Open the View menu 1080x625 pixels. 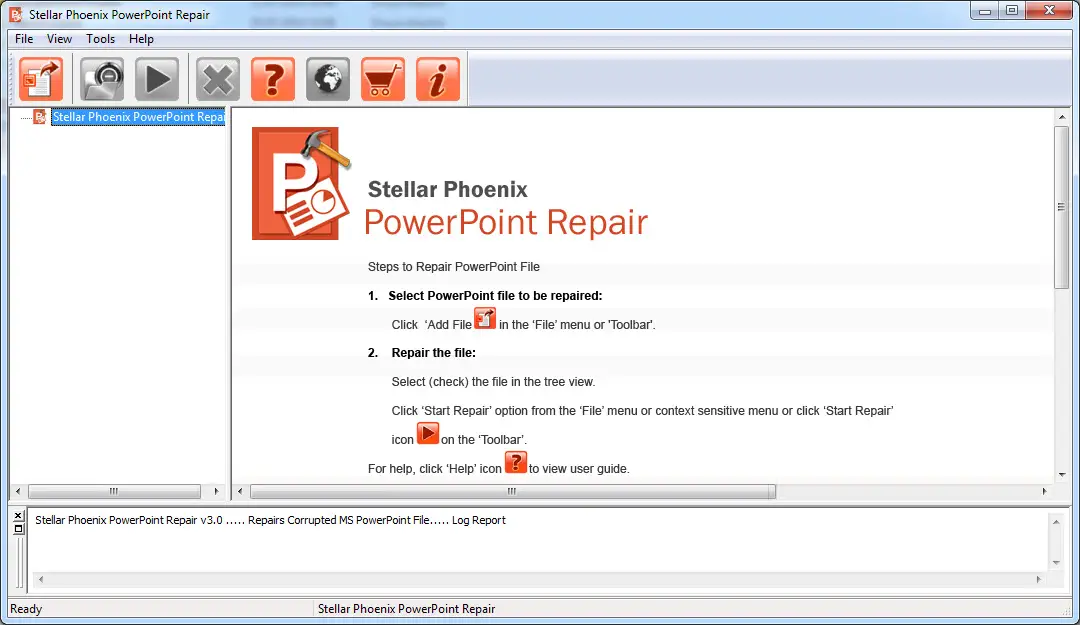(59, 39)
